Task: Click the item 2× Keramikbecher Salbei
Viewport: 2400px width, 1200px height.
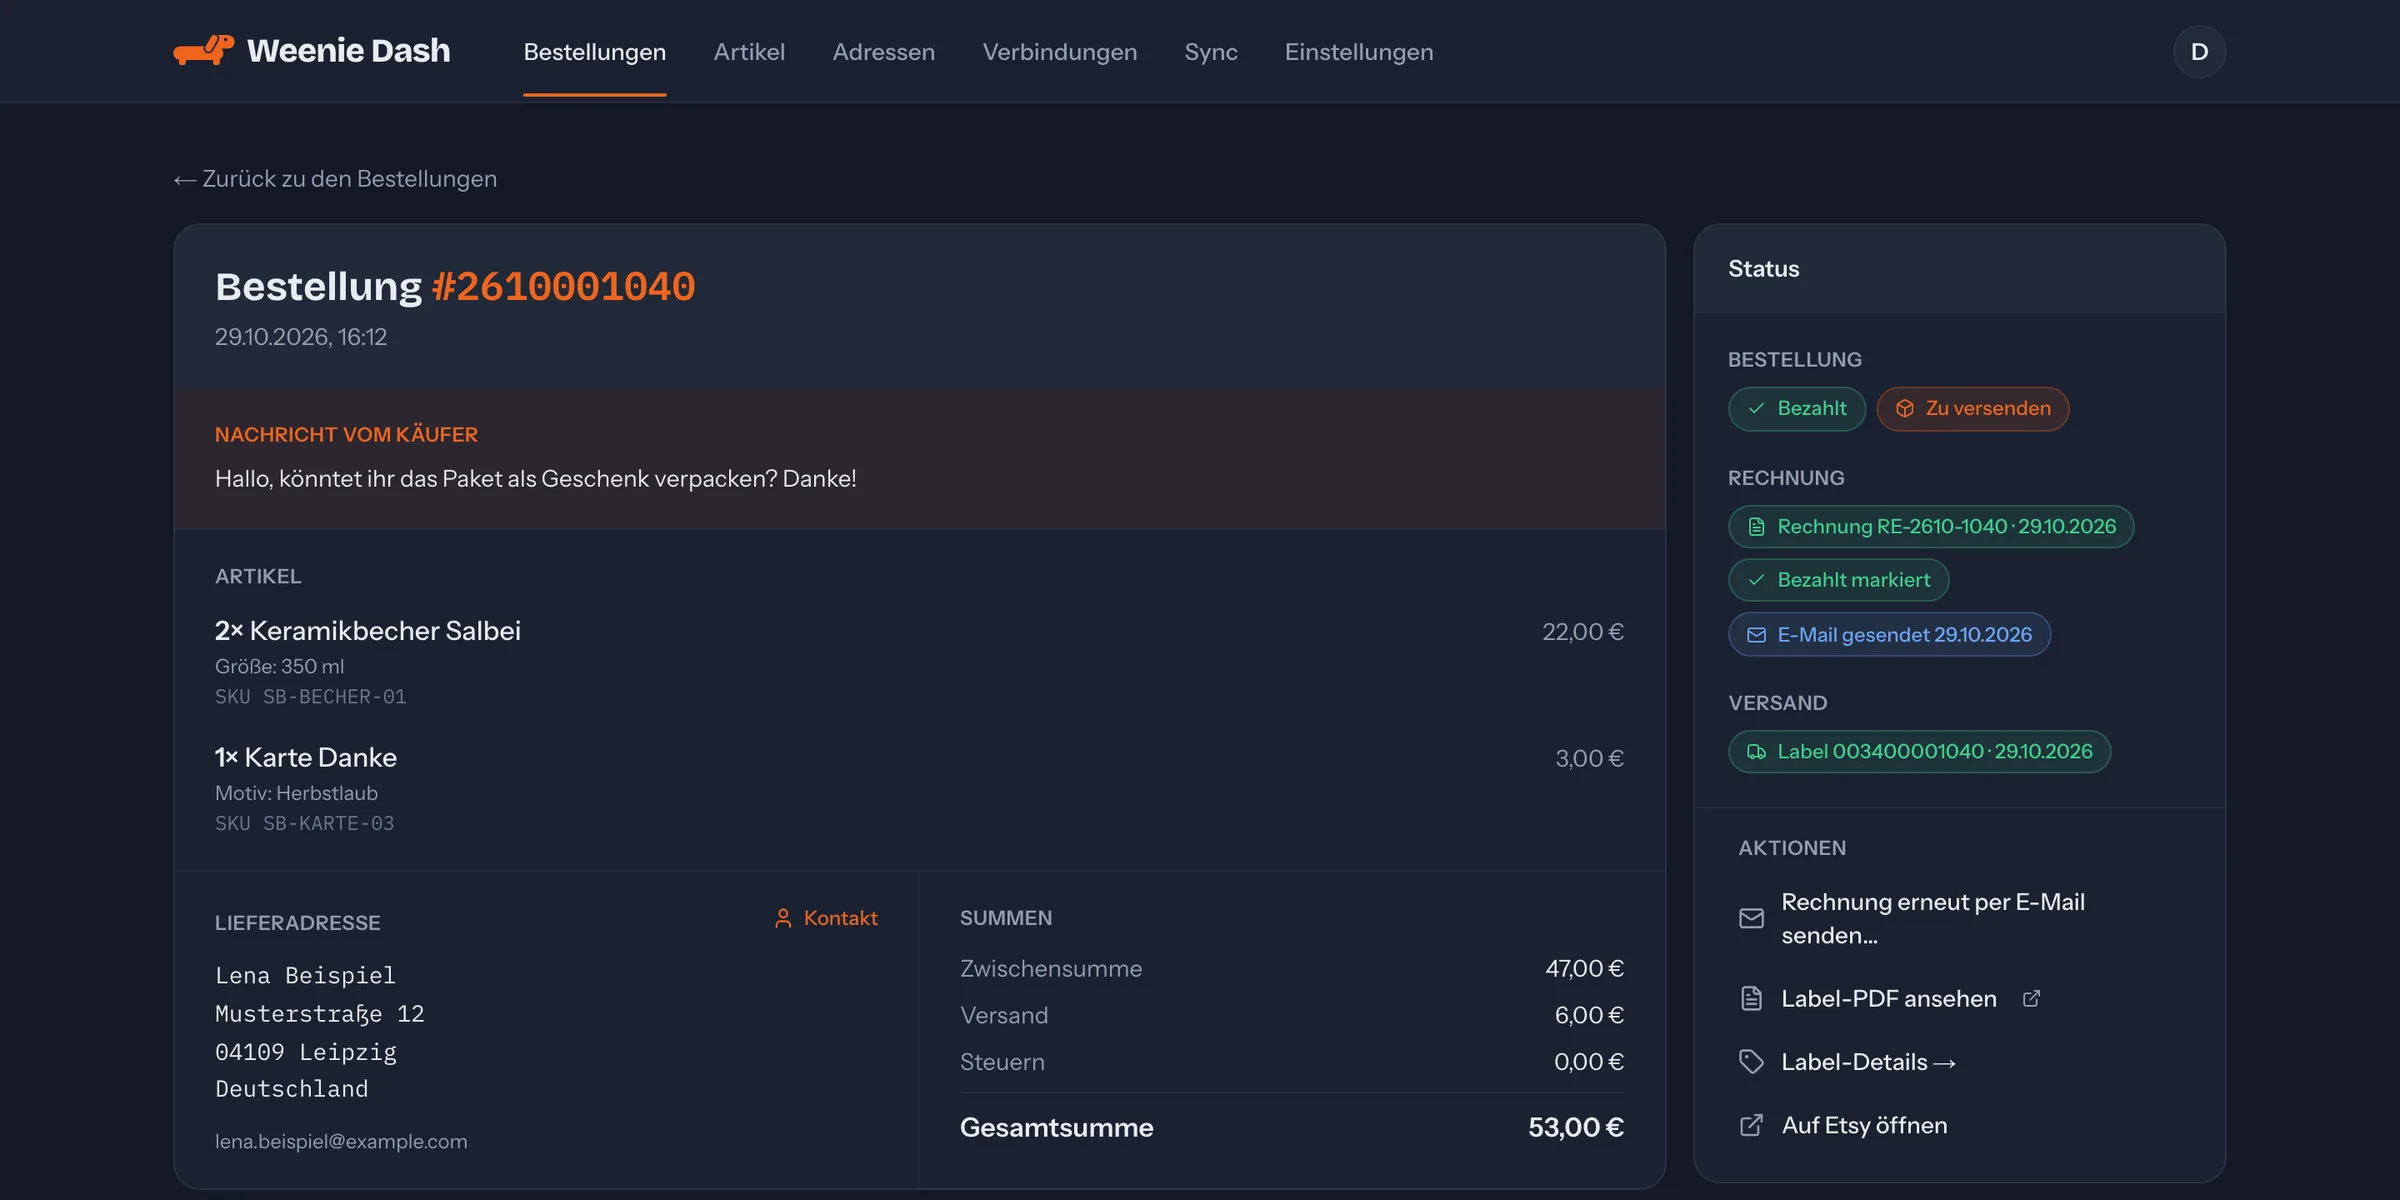Action: coord(368,631)
